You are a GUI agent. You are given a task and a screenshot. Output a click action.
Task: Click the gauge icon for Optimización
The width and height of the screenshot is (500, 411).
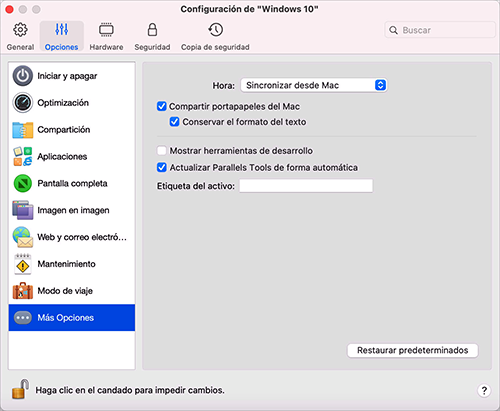click(23, 103)
